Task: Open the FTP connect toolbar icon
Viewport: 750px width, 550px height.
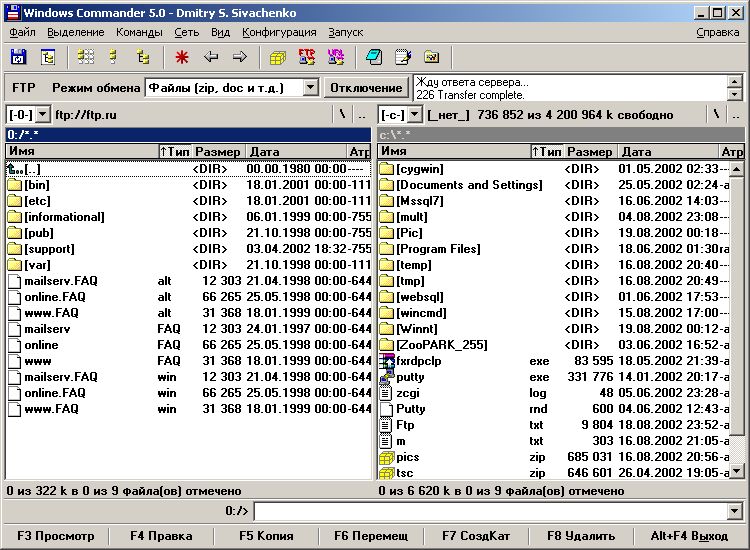Action: 307,57
